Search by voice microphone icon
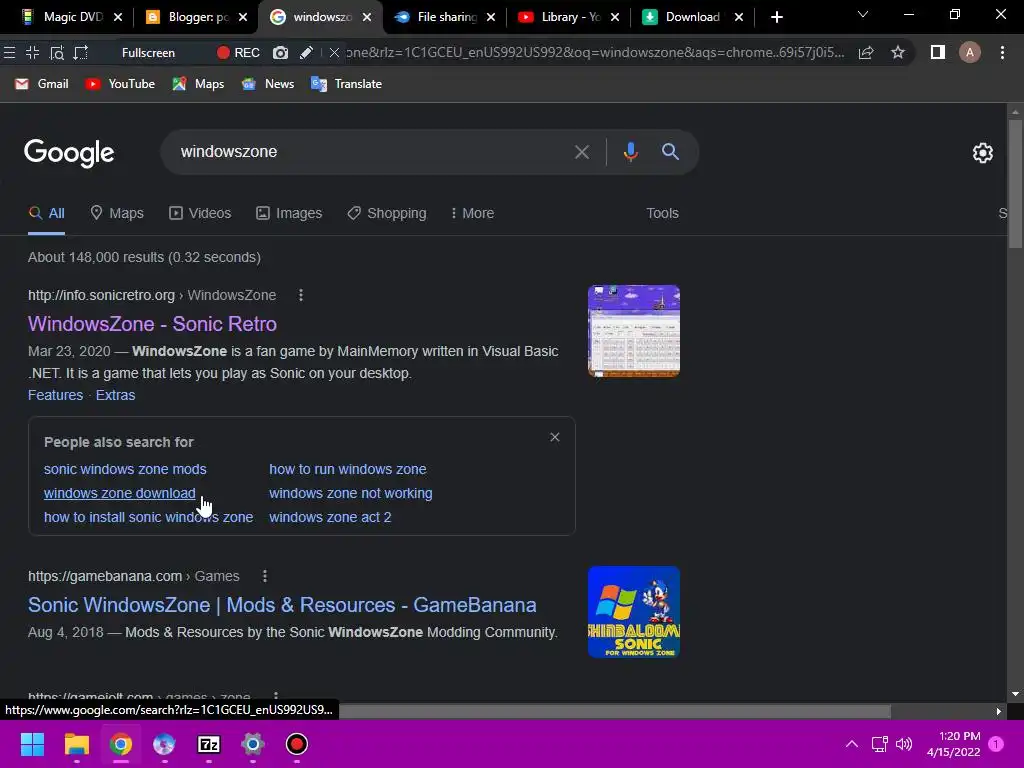 pyautogui.click(x=630, y=152)
